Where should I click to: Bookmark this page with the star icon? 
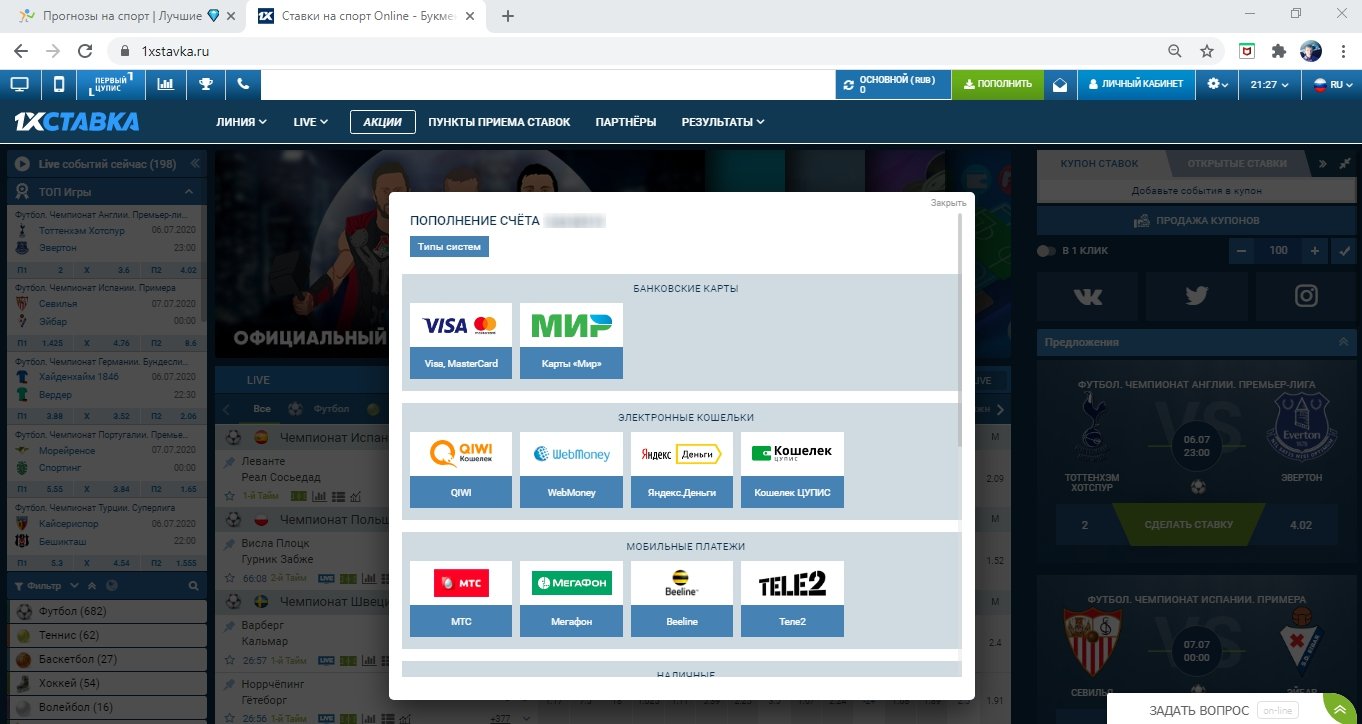[1207, 51]
